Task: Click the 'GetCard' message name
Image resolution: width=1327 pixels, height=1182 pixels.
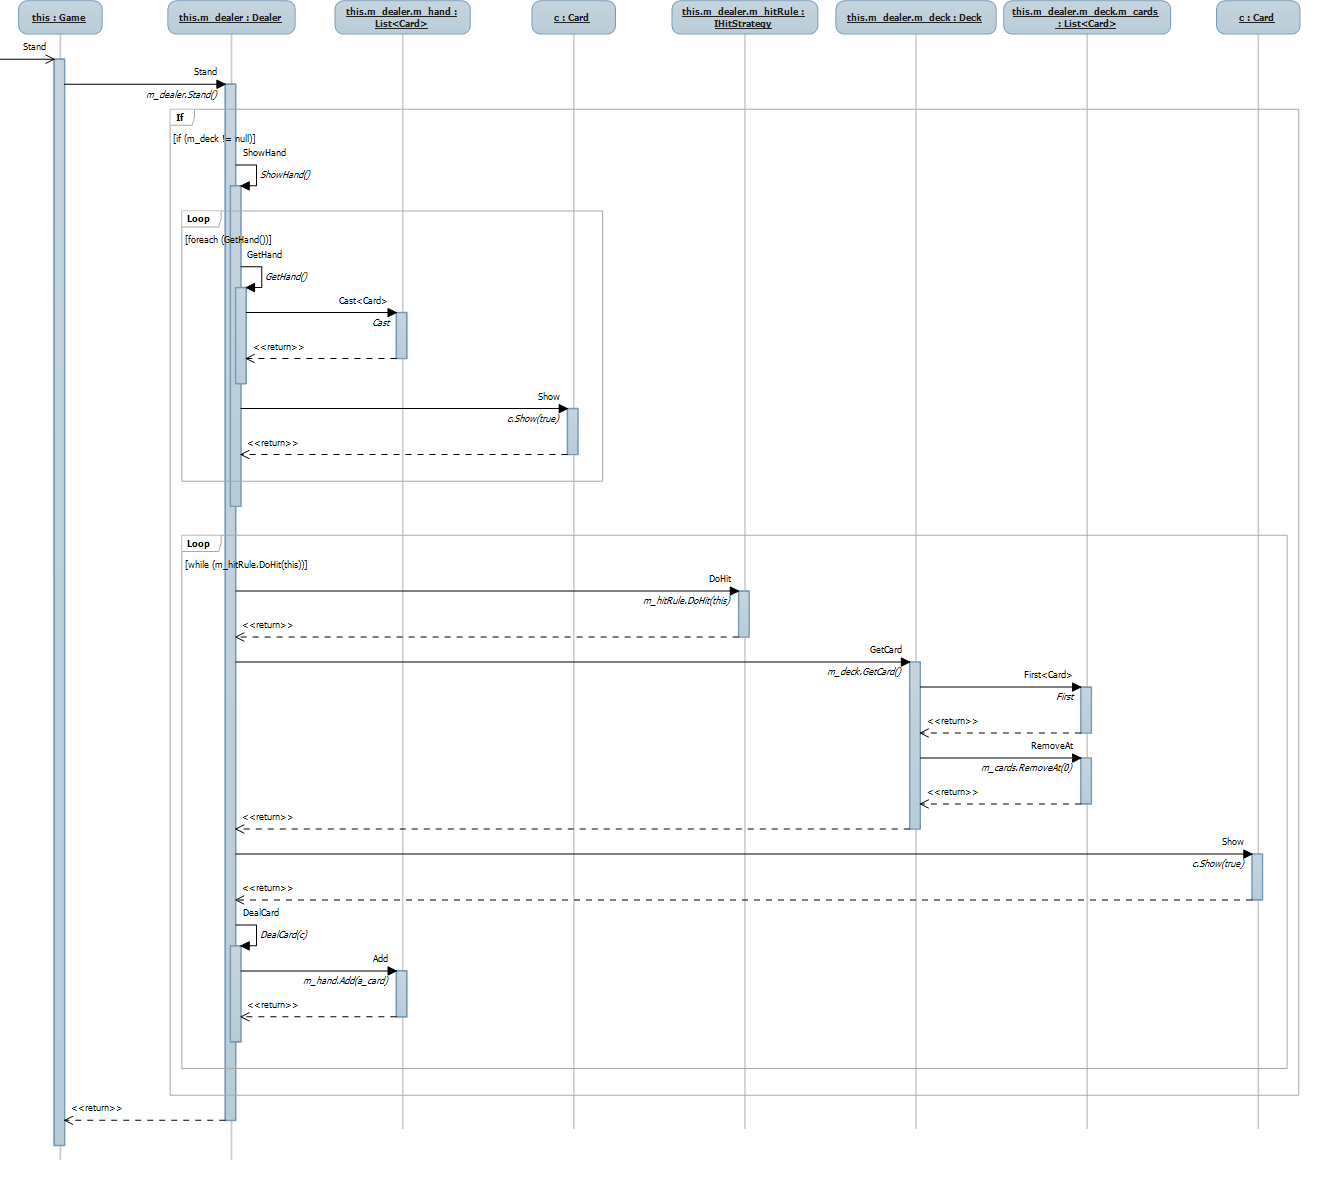Action: (x=886, y=650)
